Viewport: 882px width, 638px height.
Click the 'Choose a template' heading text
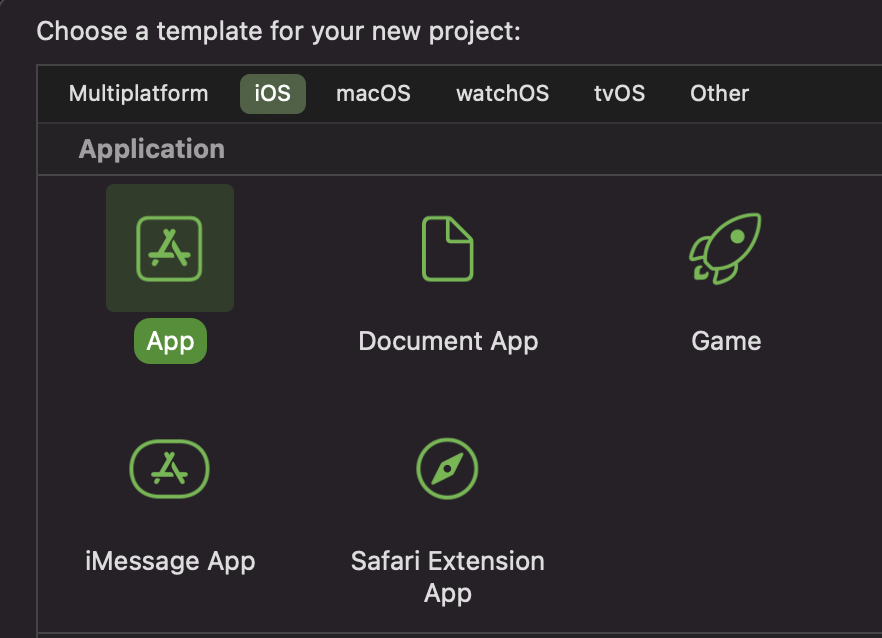point(278,31)
